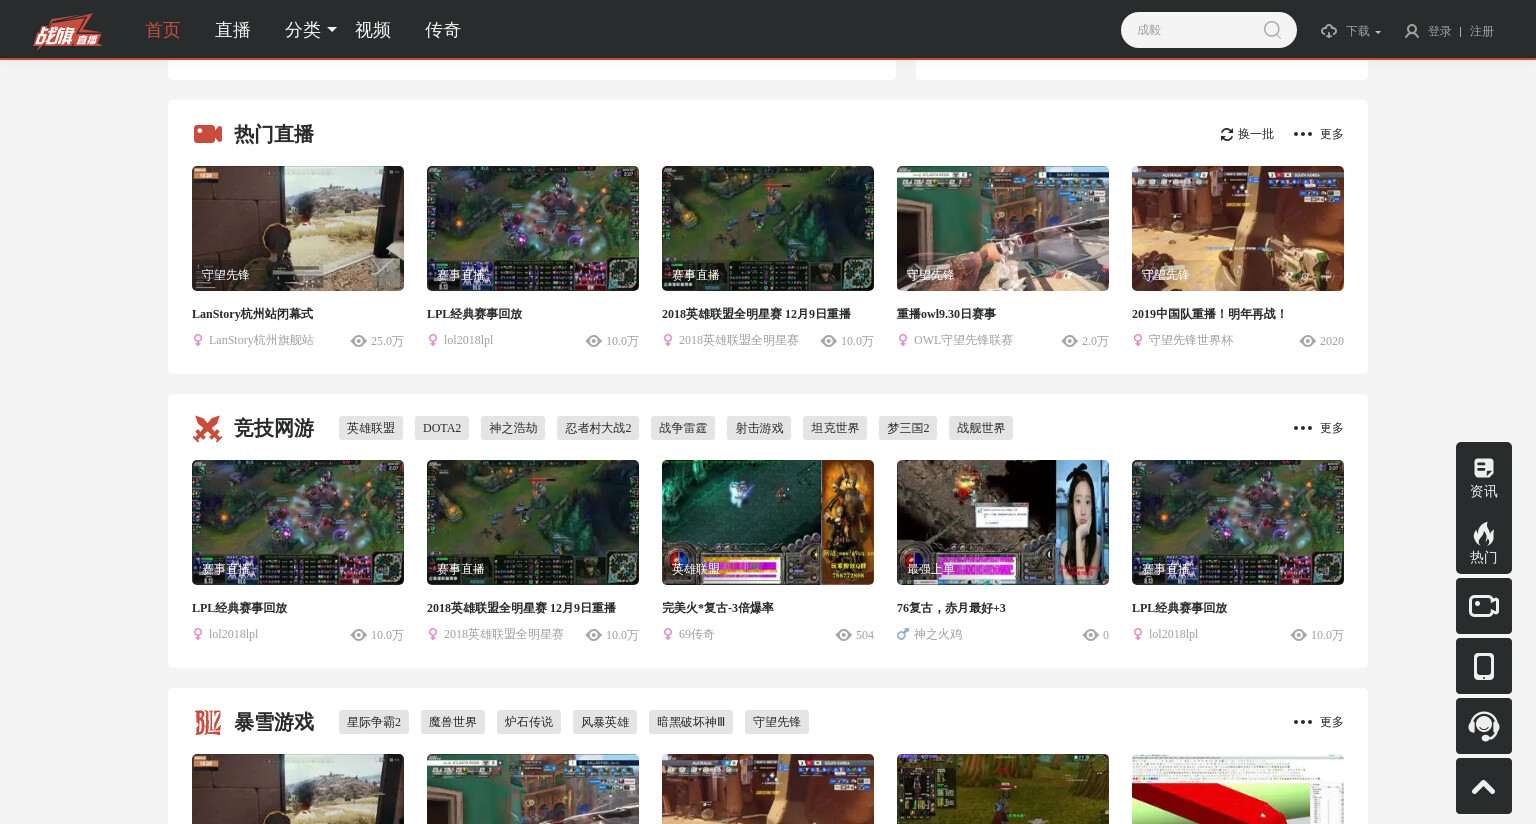The width and height of the screenshot is (1536, 824).
Task: Click the customer service headset icon
Action: click(1484, 726)
